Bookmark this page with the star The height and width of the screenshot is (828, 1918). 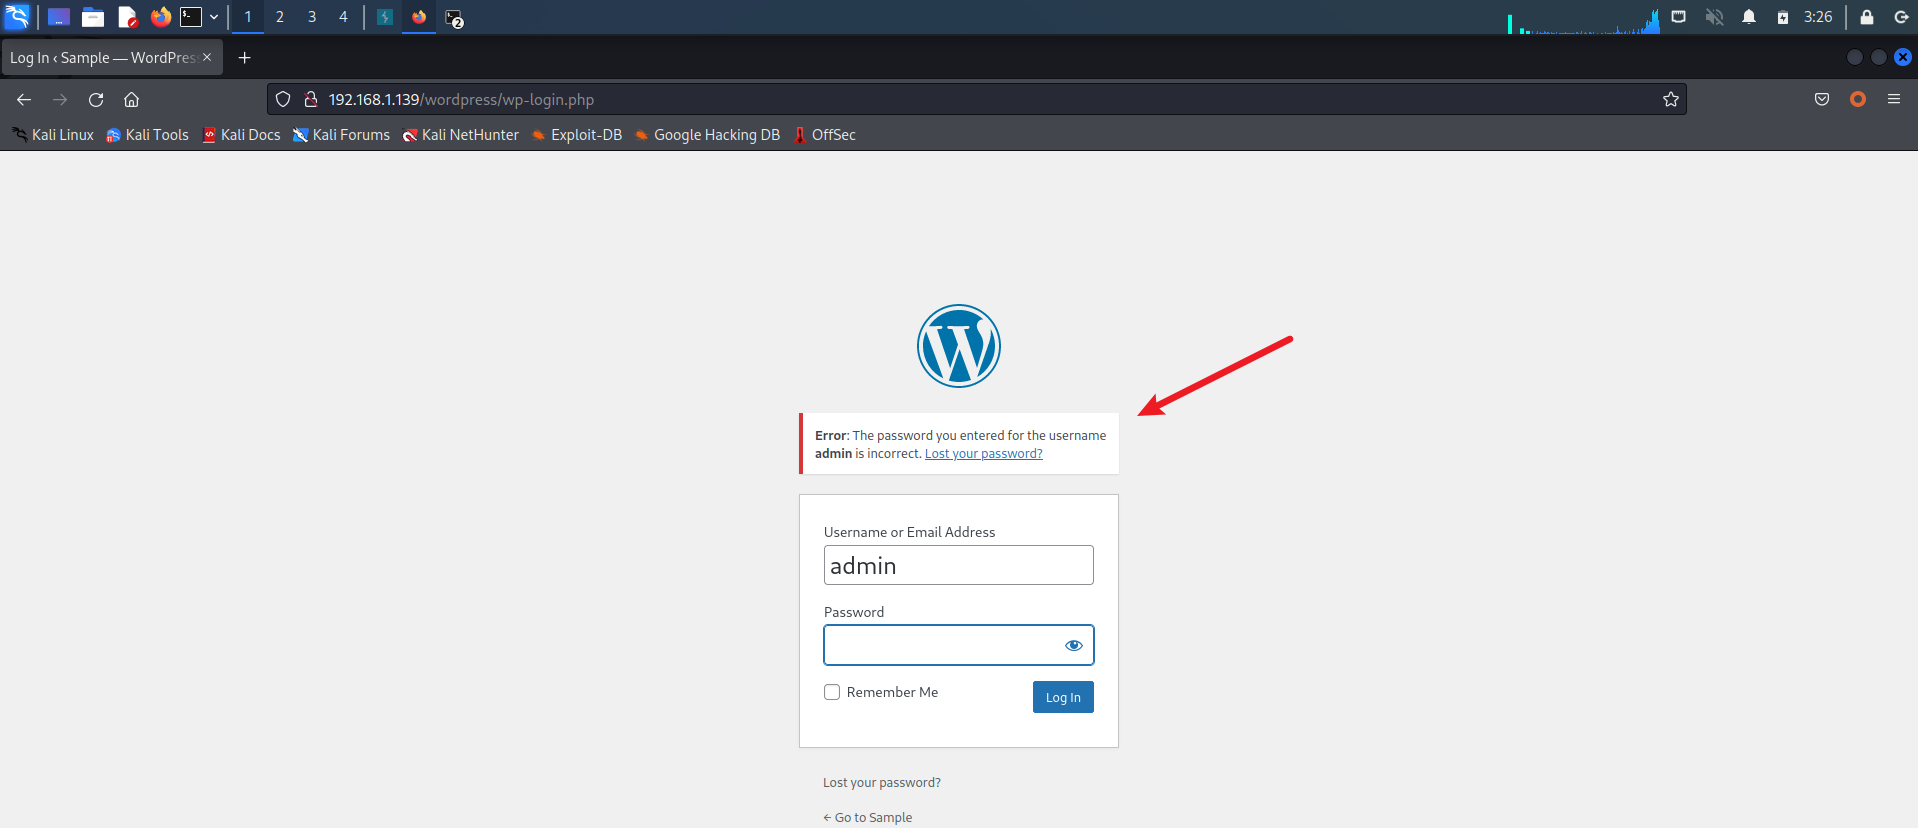(x=1671, y=100)
